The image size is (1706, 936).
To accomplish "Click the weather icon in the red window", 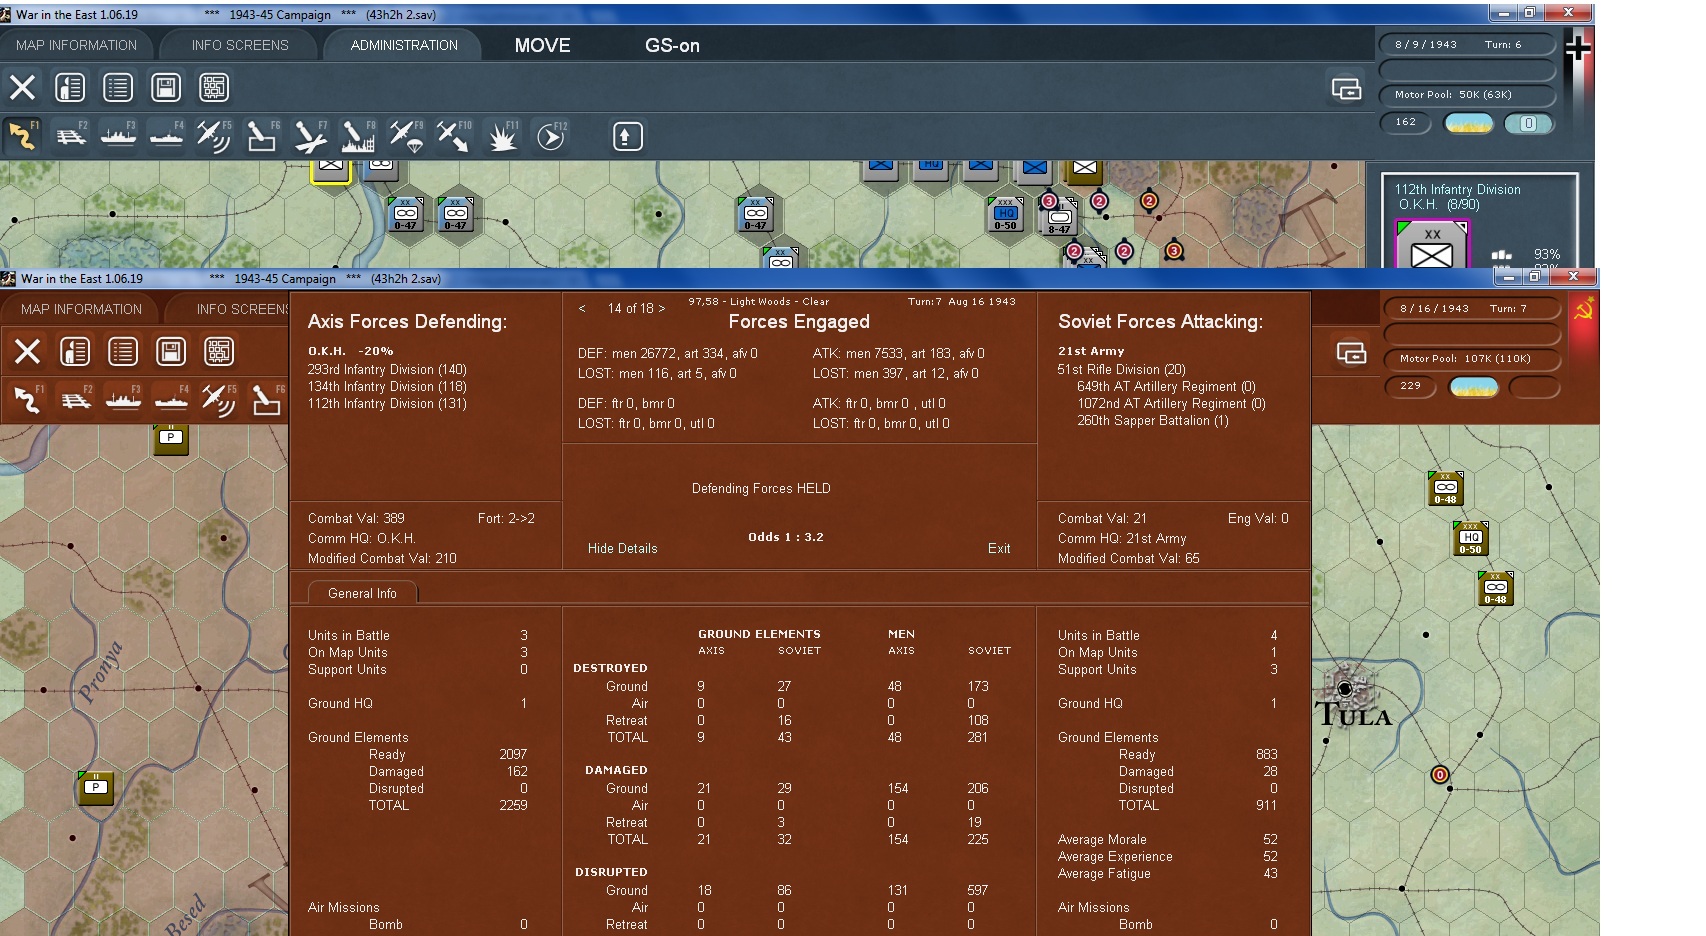I will [x=1474, y=387].
